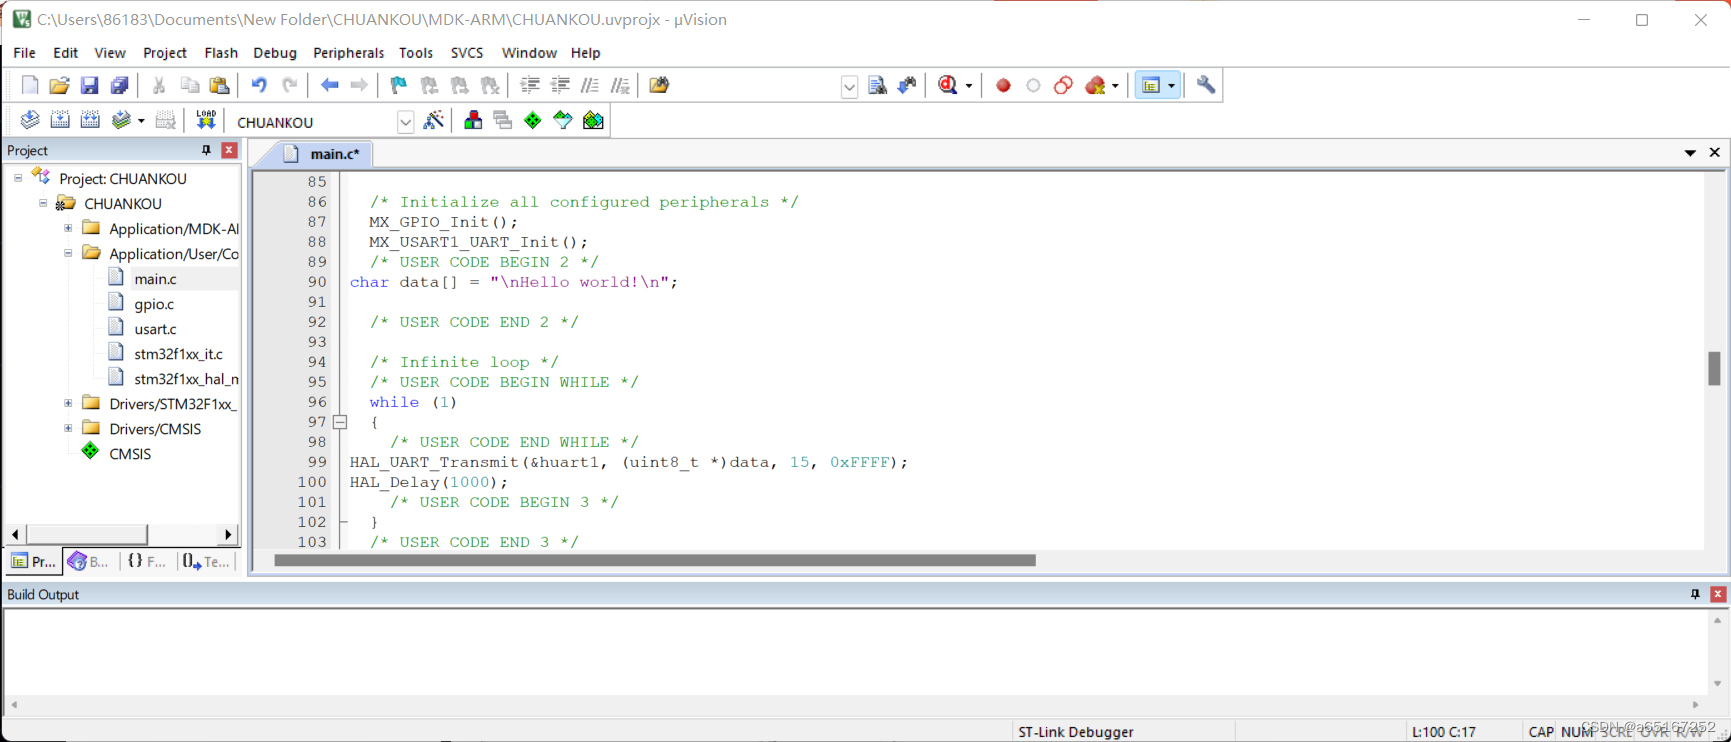The width and height of the screenshot is (1731, 742).
Task: Open a file with the folder icon
Action: pos(59,86)
